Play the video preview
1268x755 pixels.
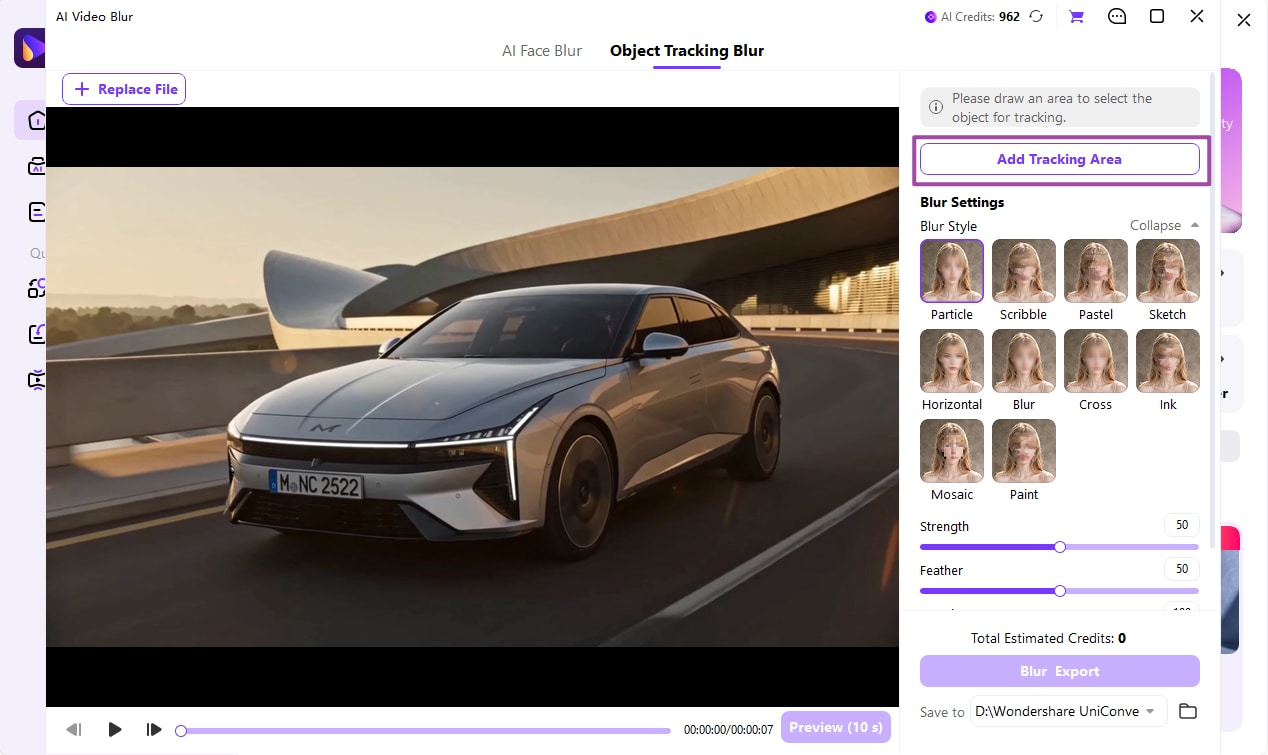[x=115, y=730]
